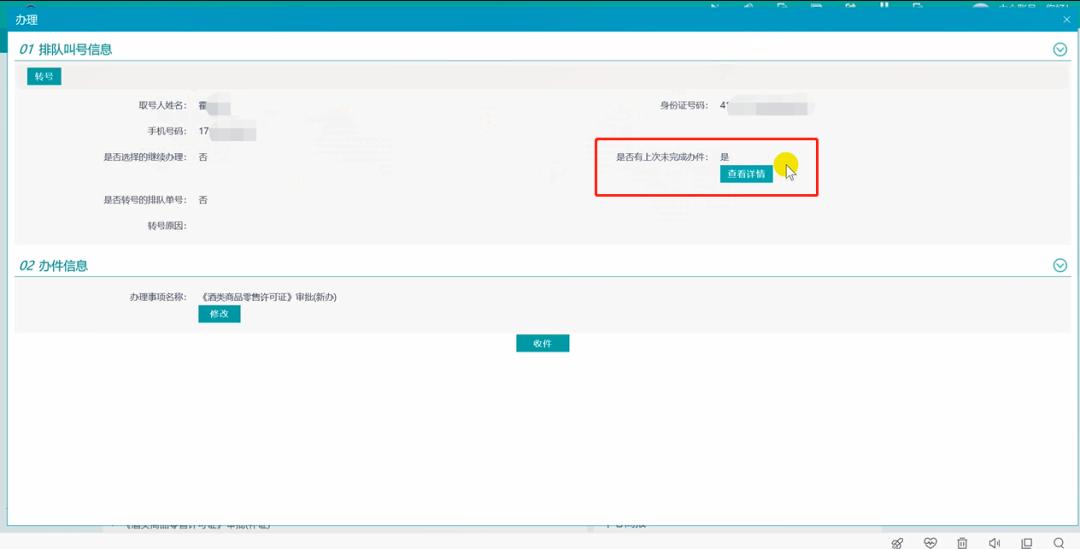
Task: Click the trash bin icon
Action: [x=962, y=543]
